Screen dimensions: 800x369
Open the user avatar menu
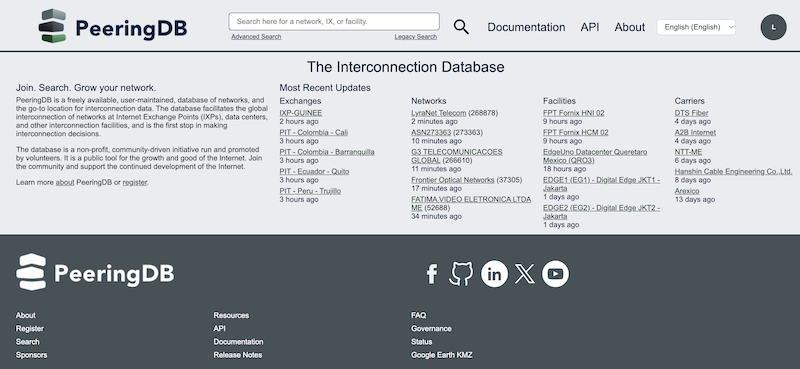773,27
